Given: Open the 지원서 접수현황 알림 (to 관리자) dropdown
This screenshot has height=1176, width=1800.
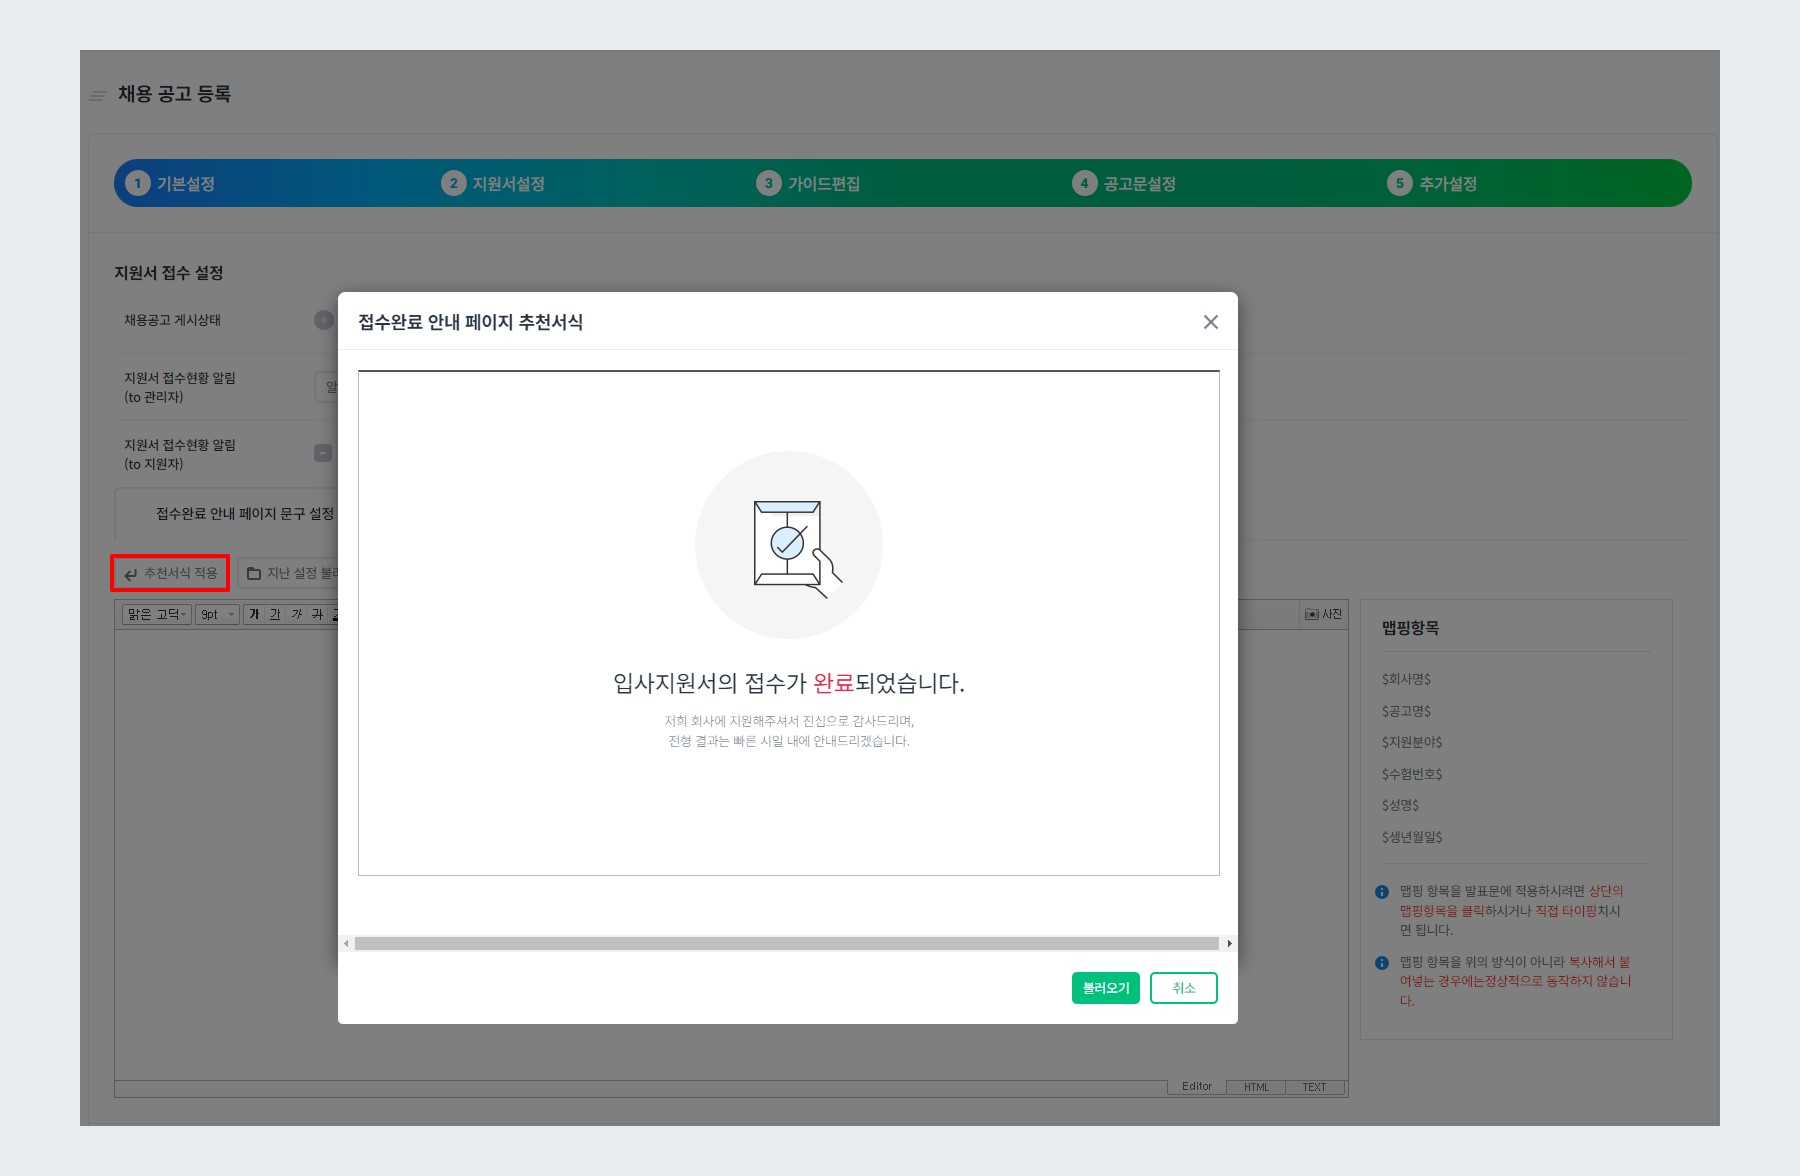Looking at the screenshot, I should coord(327,387).
